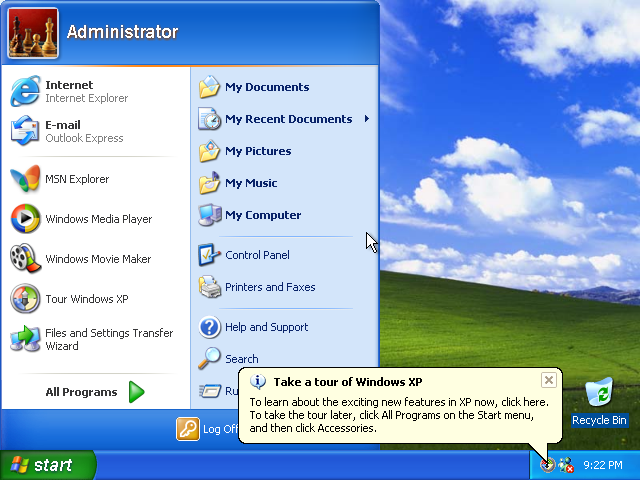
Task: Click 'Take a tour of Windows XP' title
Action: pyautogui.click(x=348, y=382)
